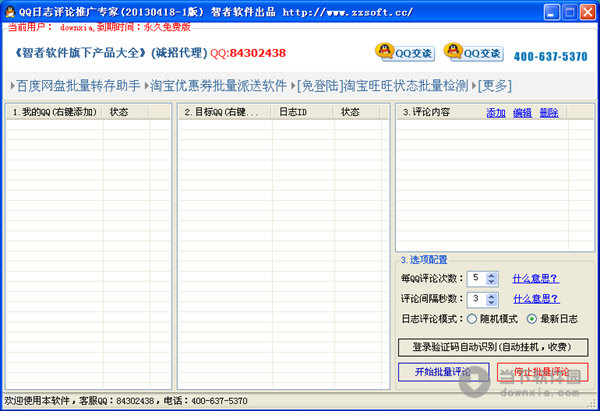
Task: Click status bar 欢迎使用本软件 text
Action: click(x=126, y=401)
